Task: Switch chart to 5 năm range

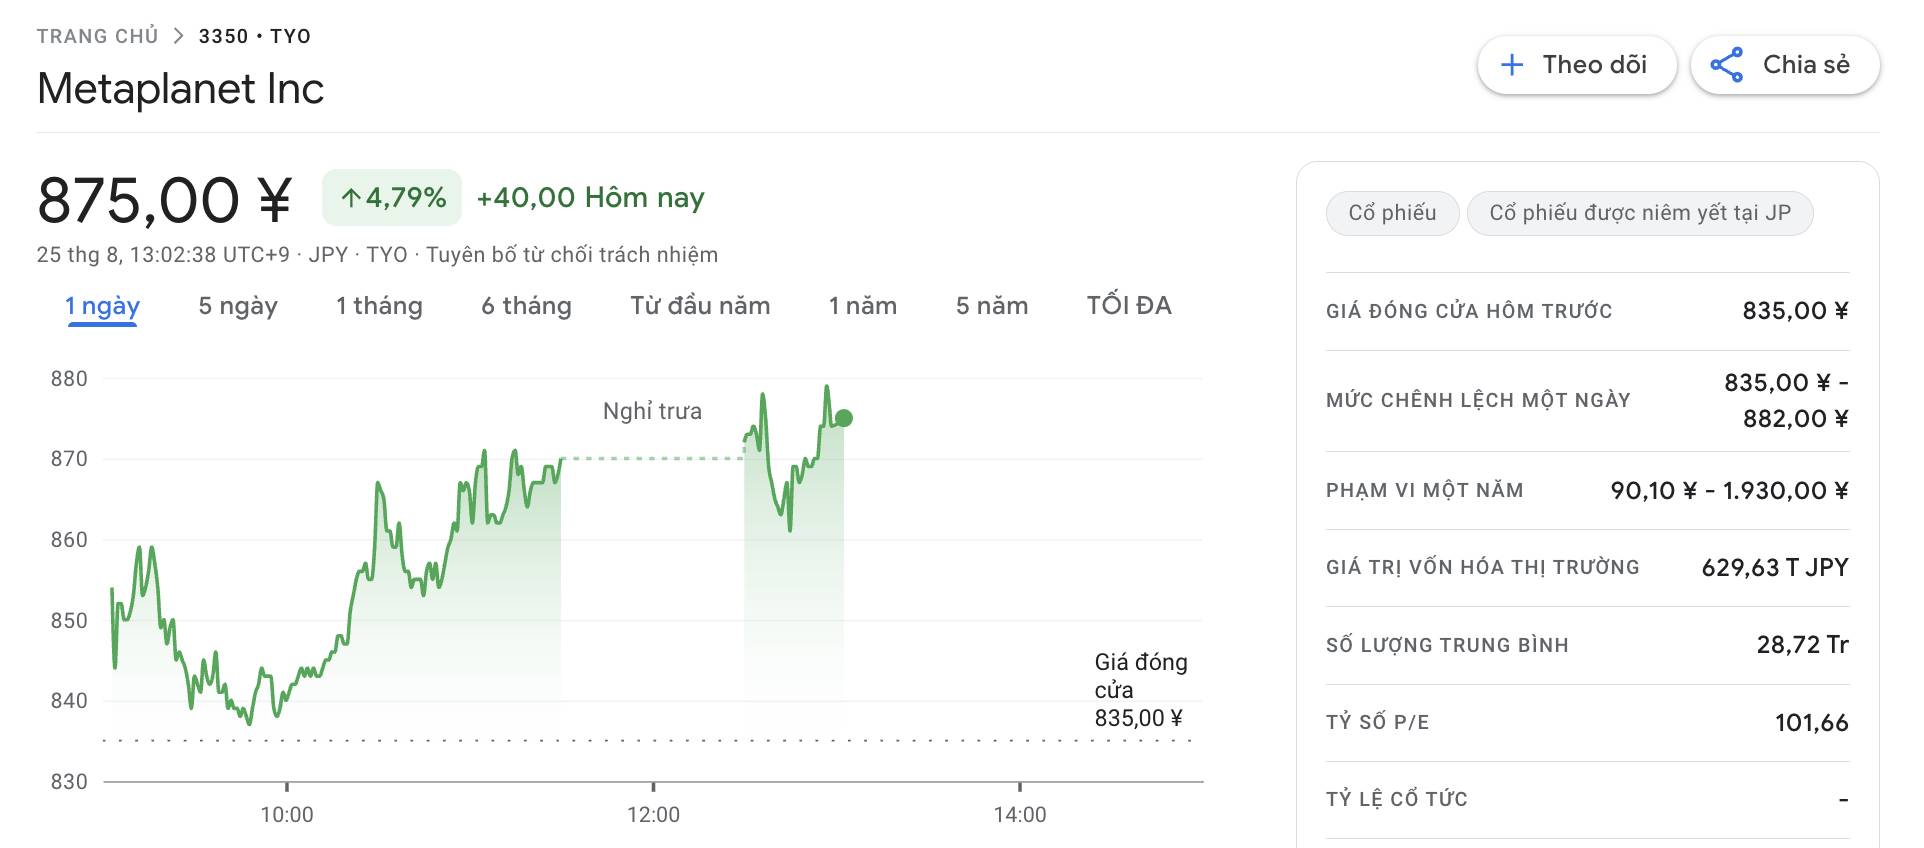Action: [x=992, y=306]
